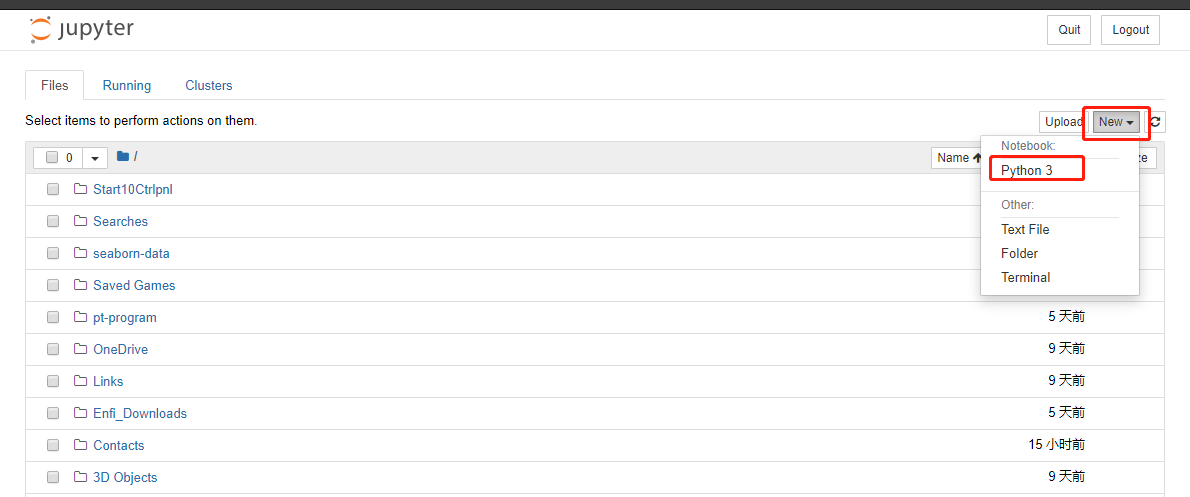This screenshot has width=1190, height=497.
Task: Click the OneDrive folder icon
Action: (81, 349)
